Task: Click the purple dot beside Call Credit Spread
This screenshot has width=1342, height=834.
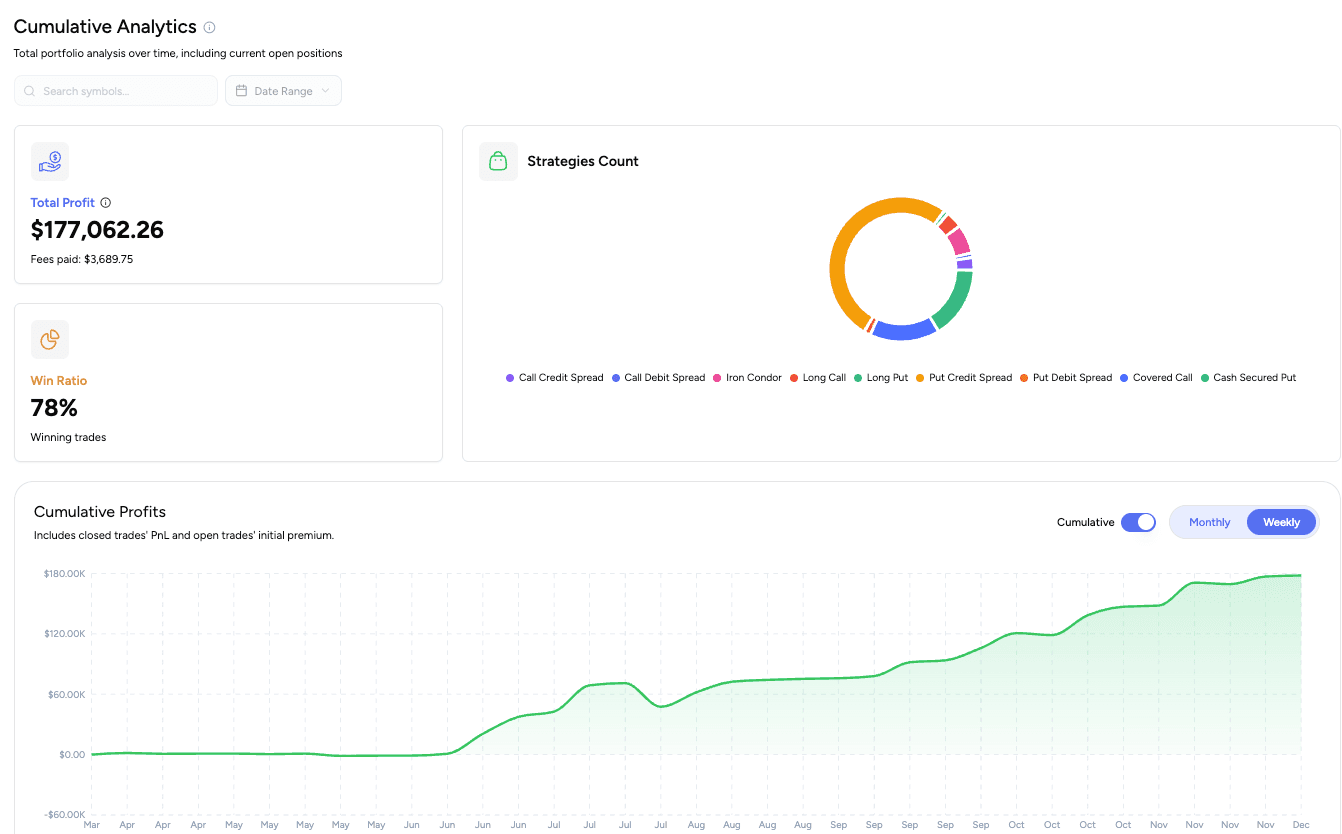Action: pyautogui.click(x=509, y=377)
